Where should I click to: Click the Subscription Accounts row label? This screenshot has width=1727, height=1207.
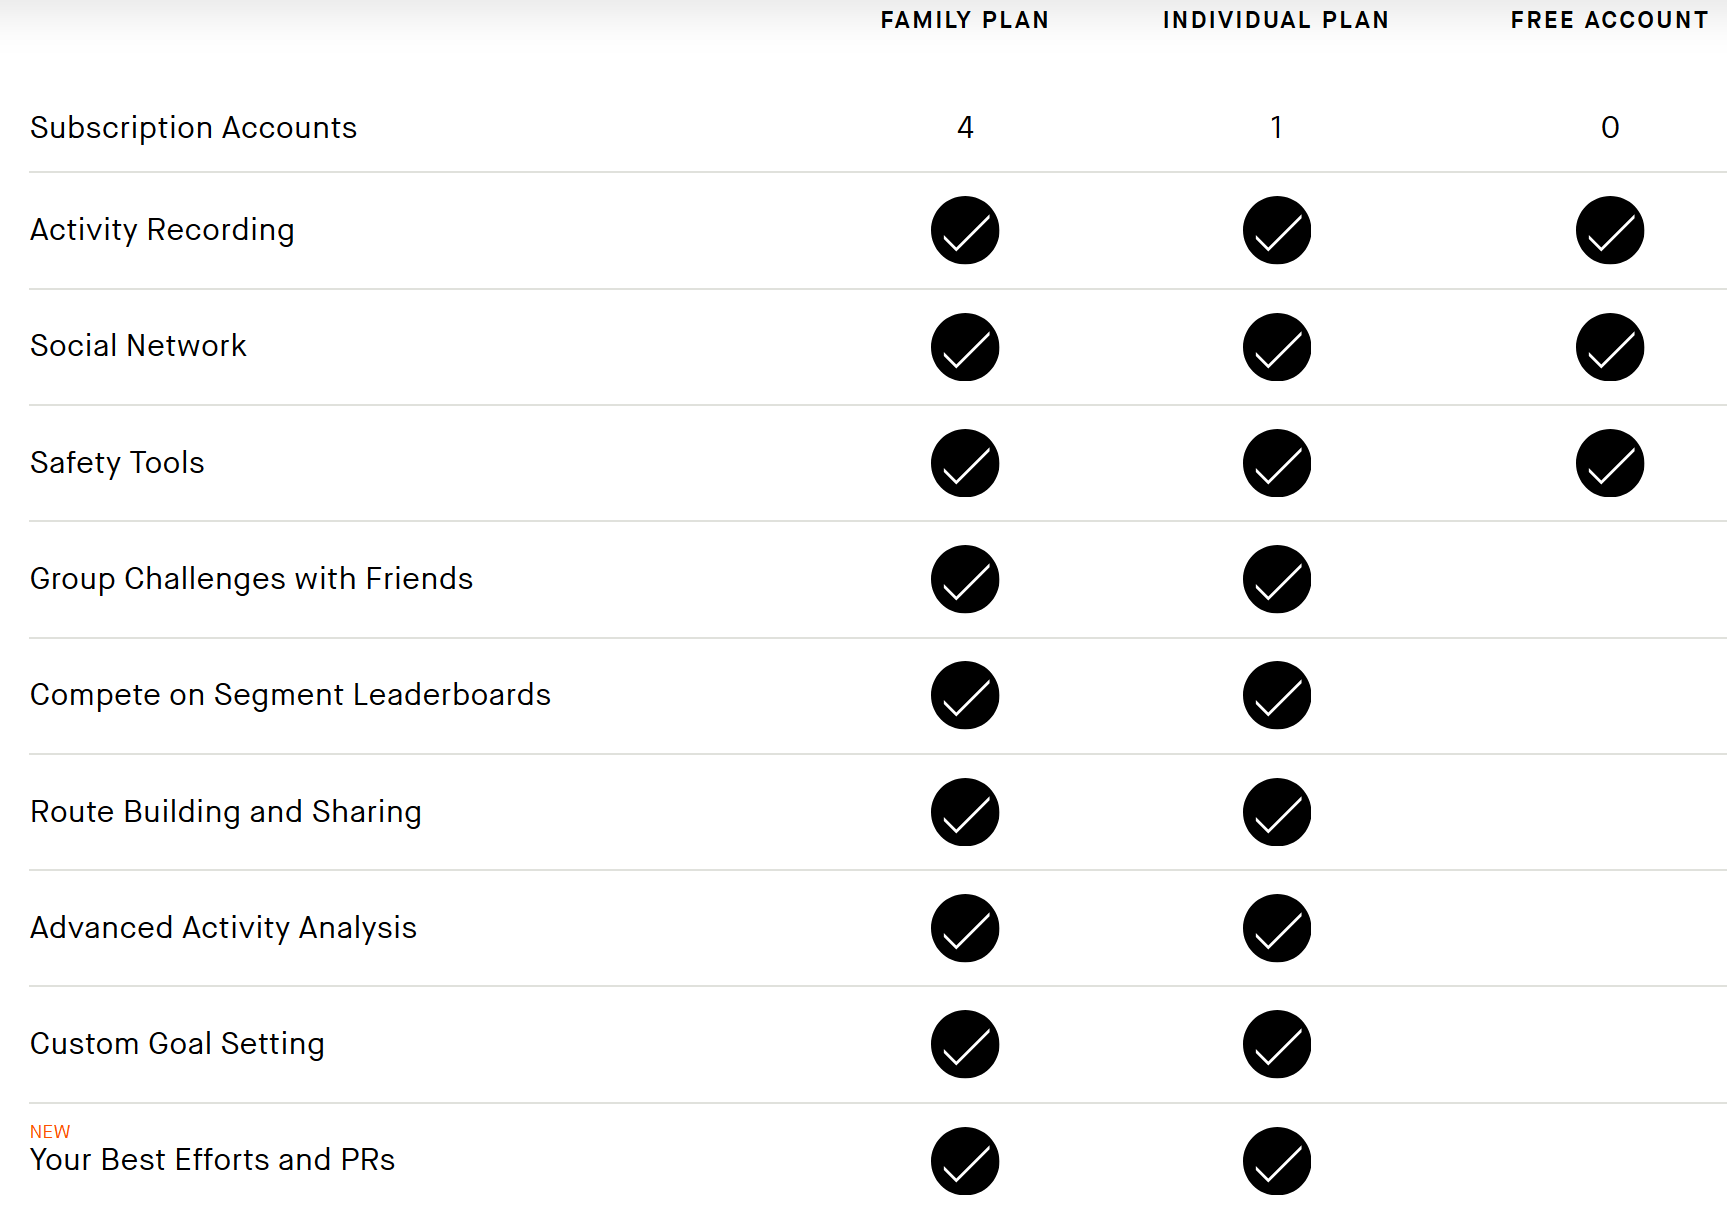pos(193,128)
